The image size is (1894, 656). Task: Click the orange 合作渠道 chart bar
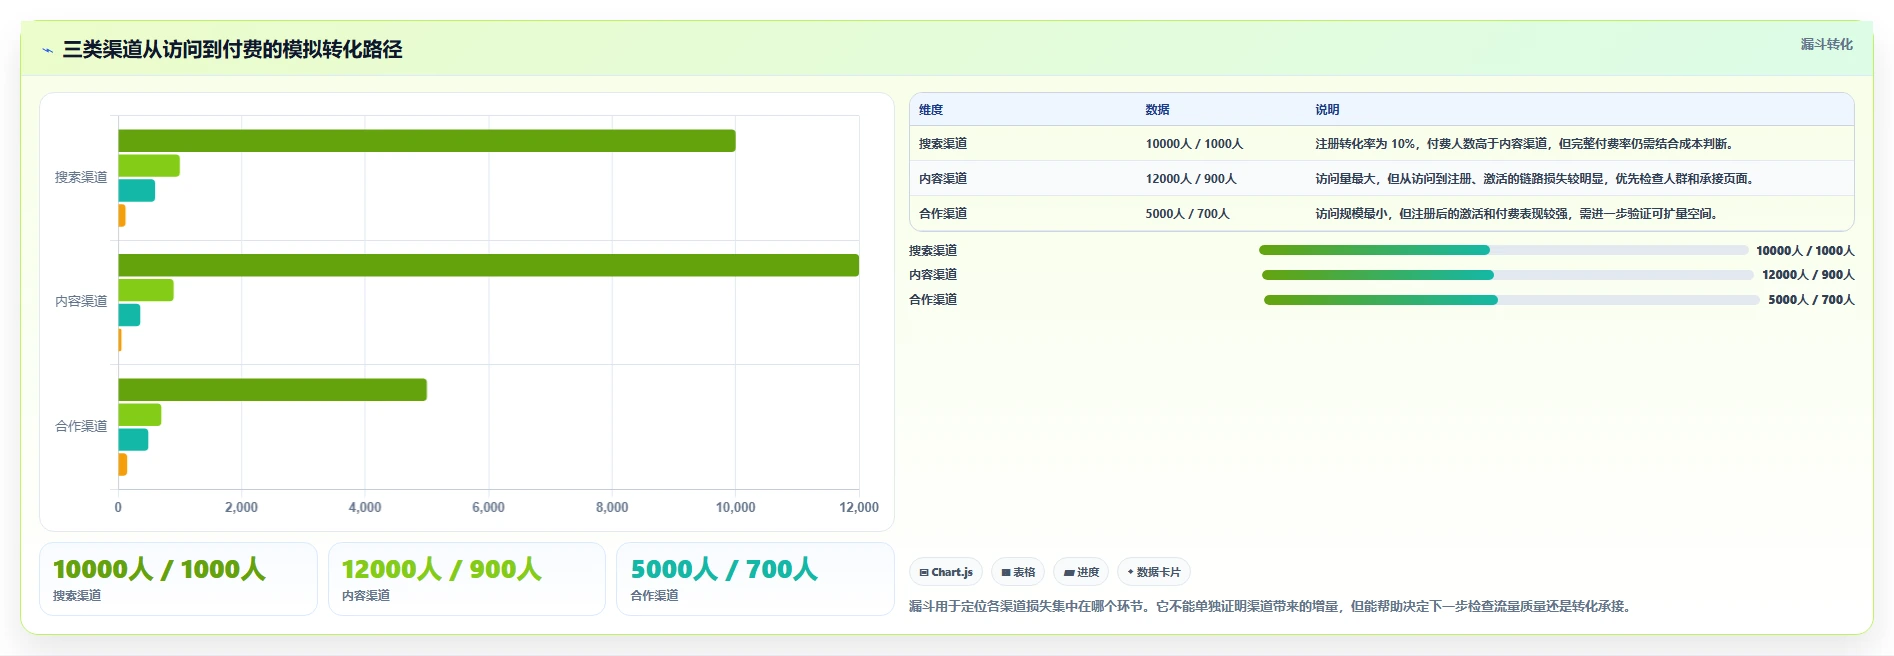pyautogui.click(x=122, y=464)
